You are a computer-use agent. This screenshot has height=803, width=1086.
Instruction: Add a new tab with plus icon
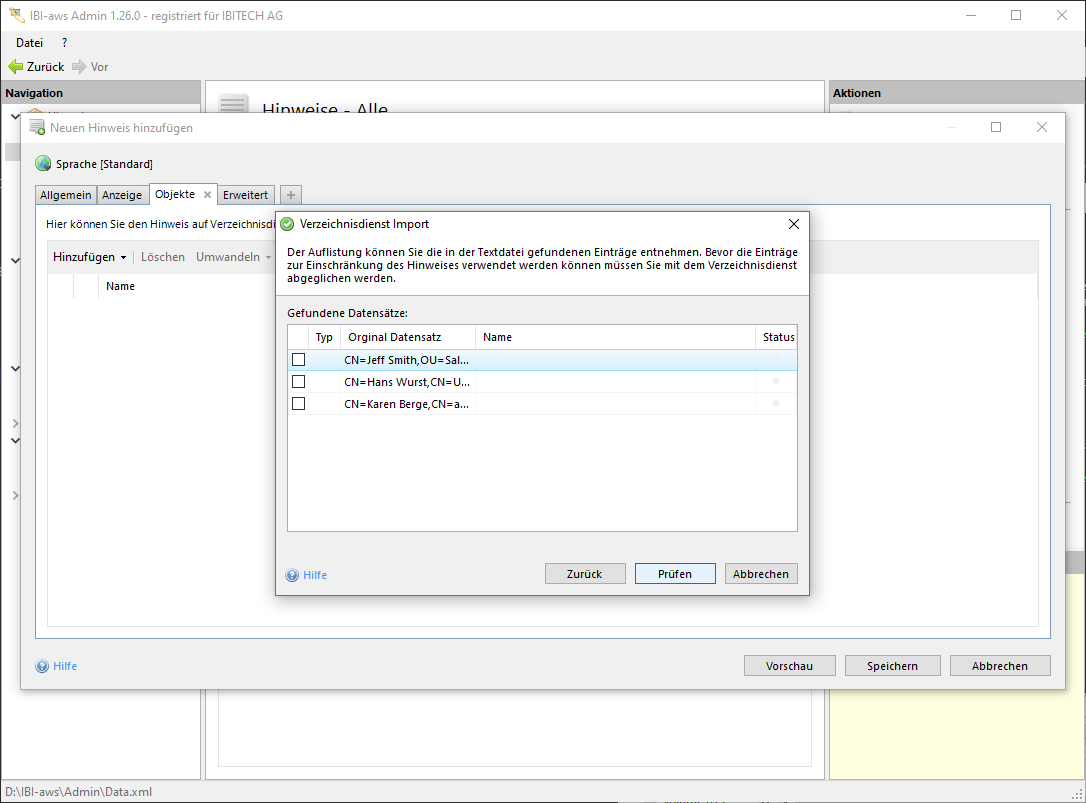(290, 195)
